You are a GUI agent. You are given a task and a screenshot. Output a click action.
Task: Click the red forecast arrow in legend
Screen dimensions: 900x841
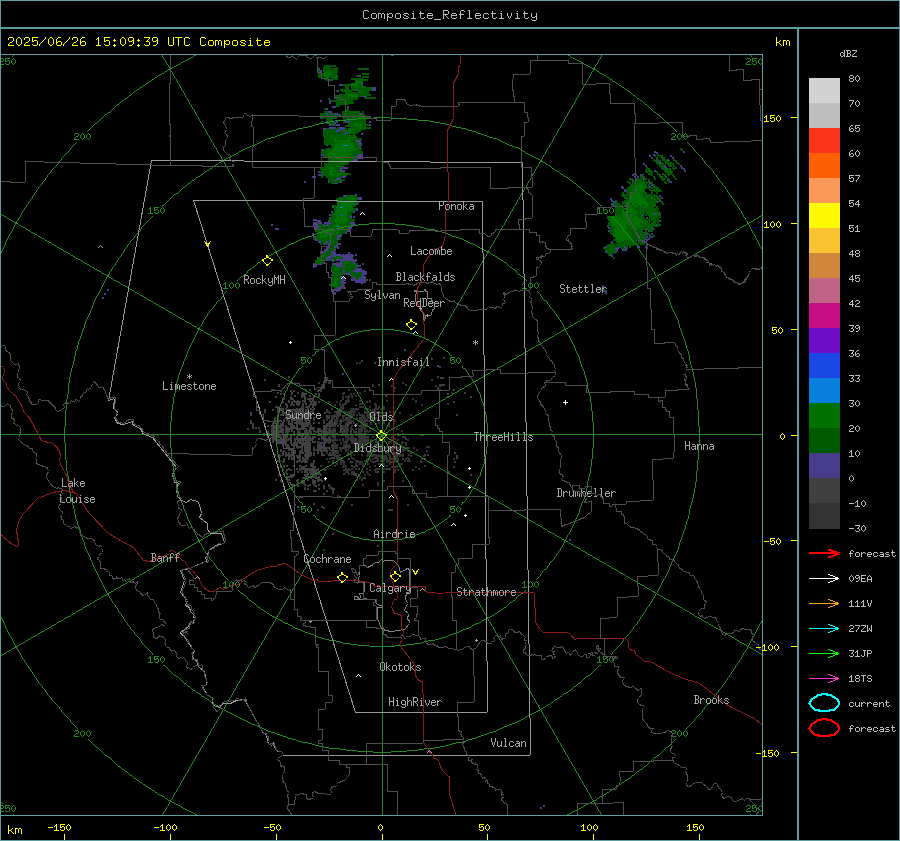click(x=824, y=553)
